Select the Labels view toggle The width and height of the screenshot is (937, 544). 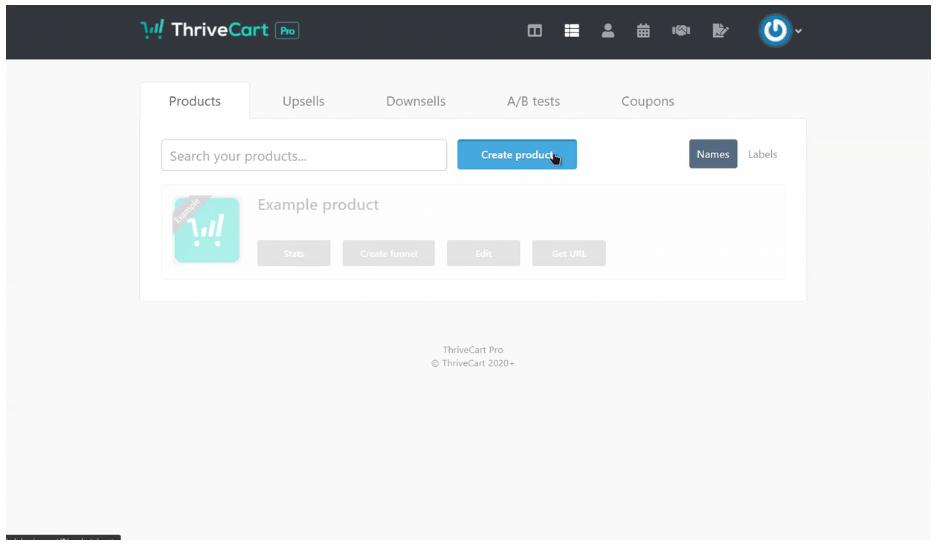pos(763,154)
